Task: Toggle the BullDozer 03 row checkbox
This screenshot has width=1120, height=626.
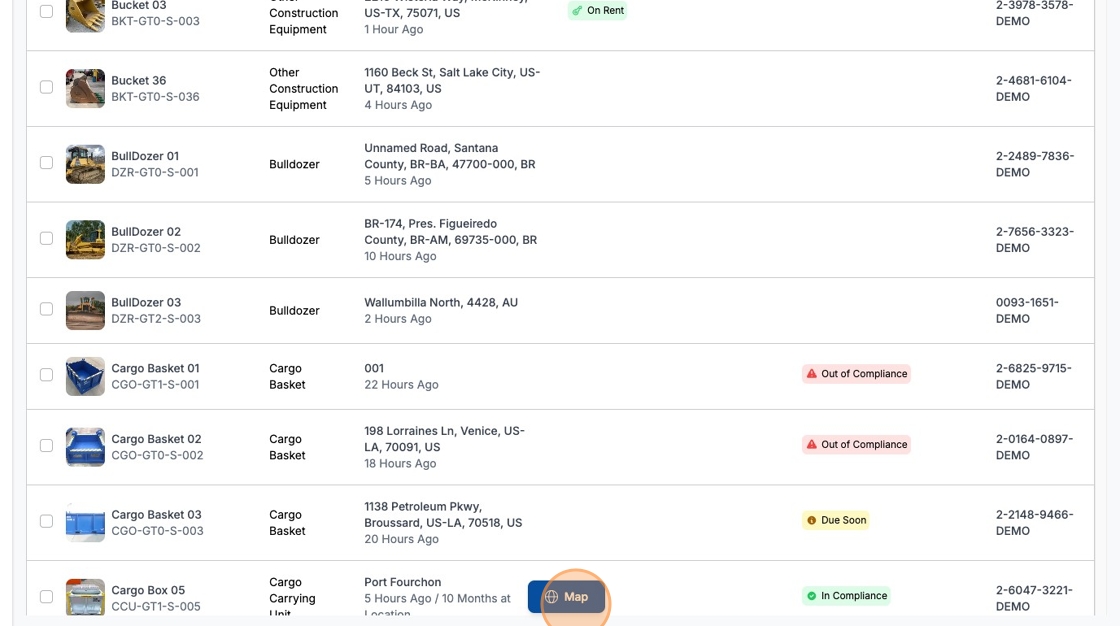Action: point(46,309)
